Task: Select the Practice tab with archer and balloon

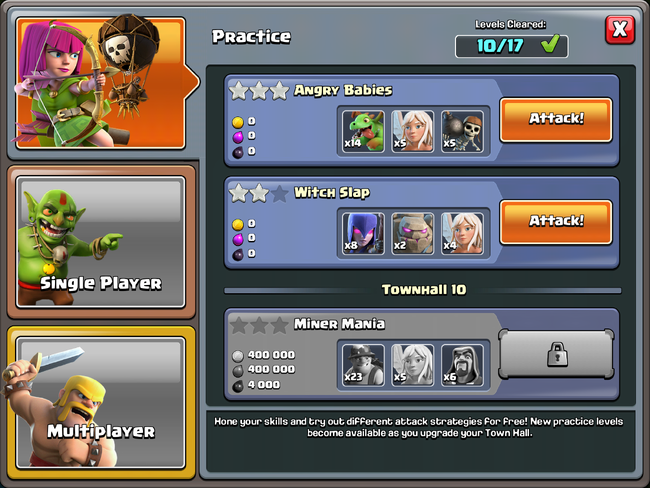Action: (x=100, y=83)
